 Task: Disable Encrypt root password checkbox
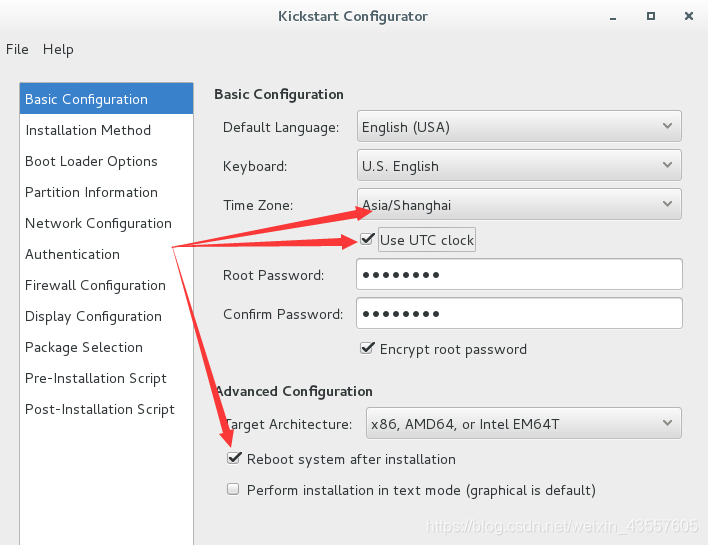pyautogui.click(x=368, y=349)
